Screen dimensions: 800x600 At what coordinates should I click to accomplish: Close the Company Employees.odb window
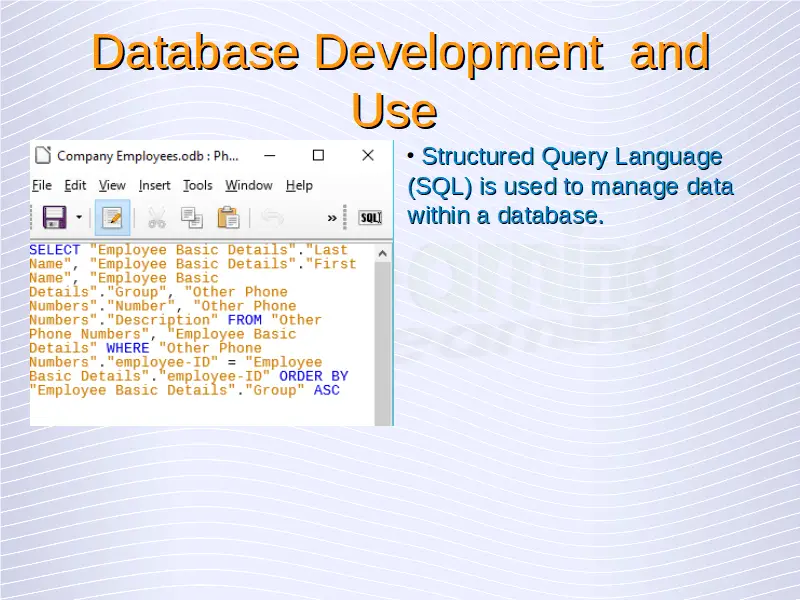tap(367, 155)
